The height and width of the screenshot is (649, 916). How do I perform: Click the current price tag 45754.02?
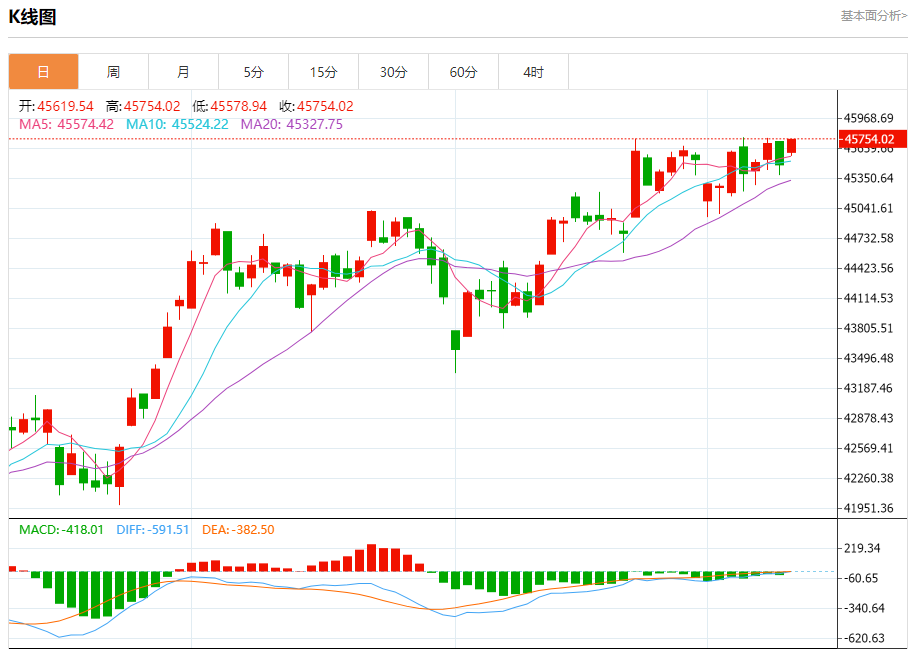[873, 139]
